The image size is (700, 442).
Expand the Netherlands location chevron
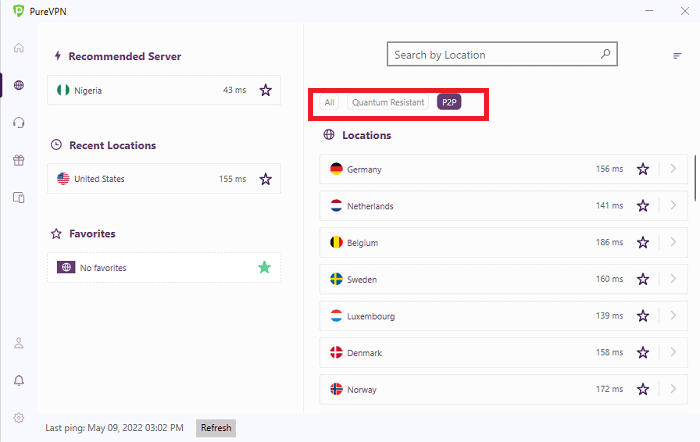coord(673,205)
